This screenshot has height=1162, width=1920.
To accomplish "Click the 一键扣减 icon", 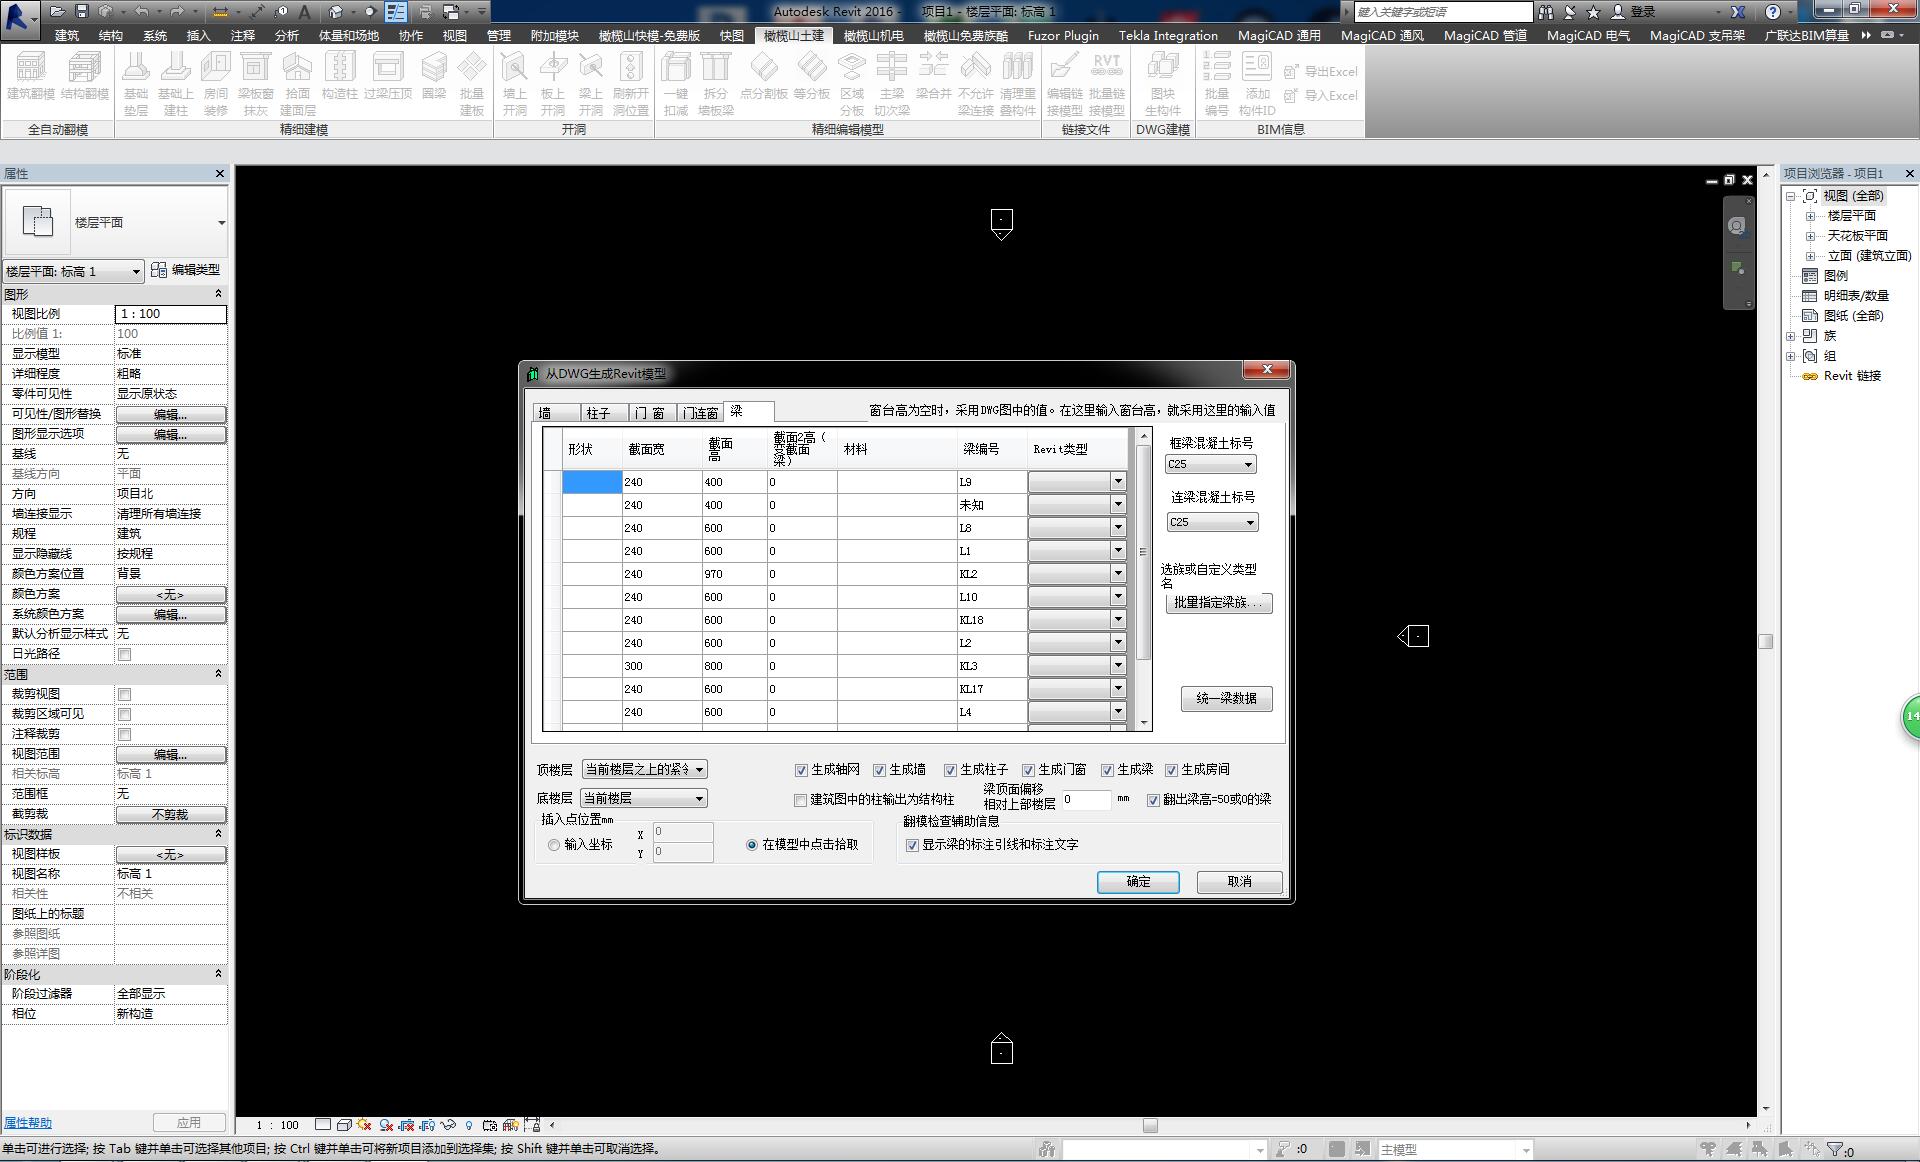I will pyautogui.click(x=676, y=84).
